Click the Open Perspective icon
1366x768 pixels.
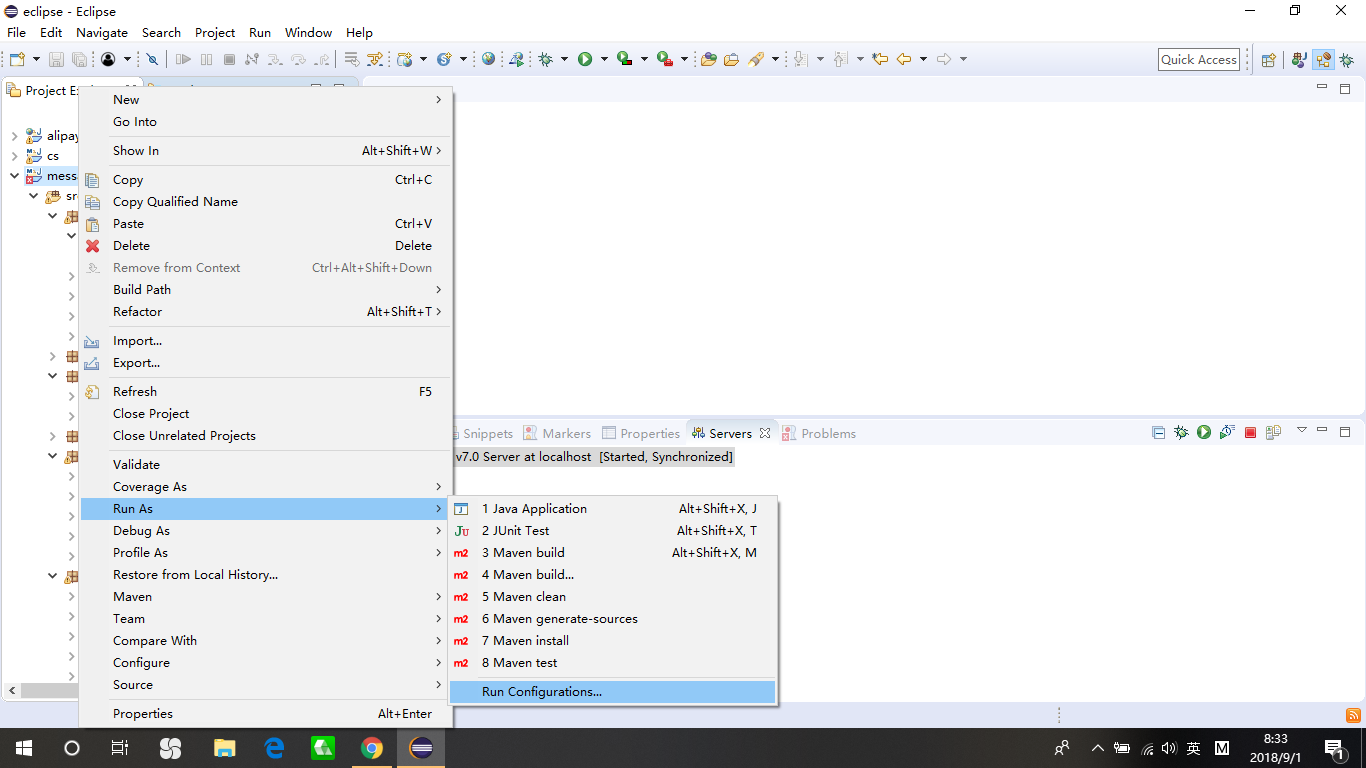1268,60
